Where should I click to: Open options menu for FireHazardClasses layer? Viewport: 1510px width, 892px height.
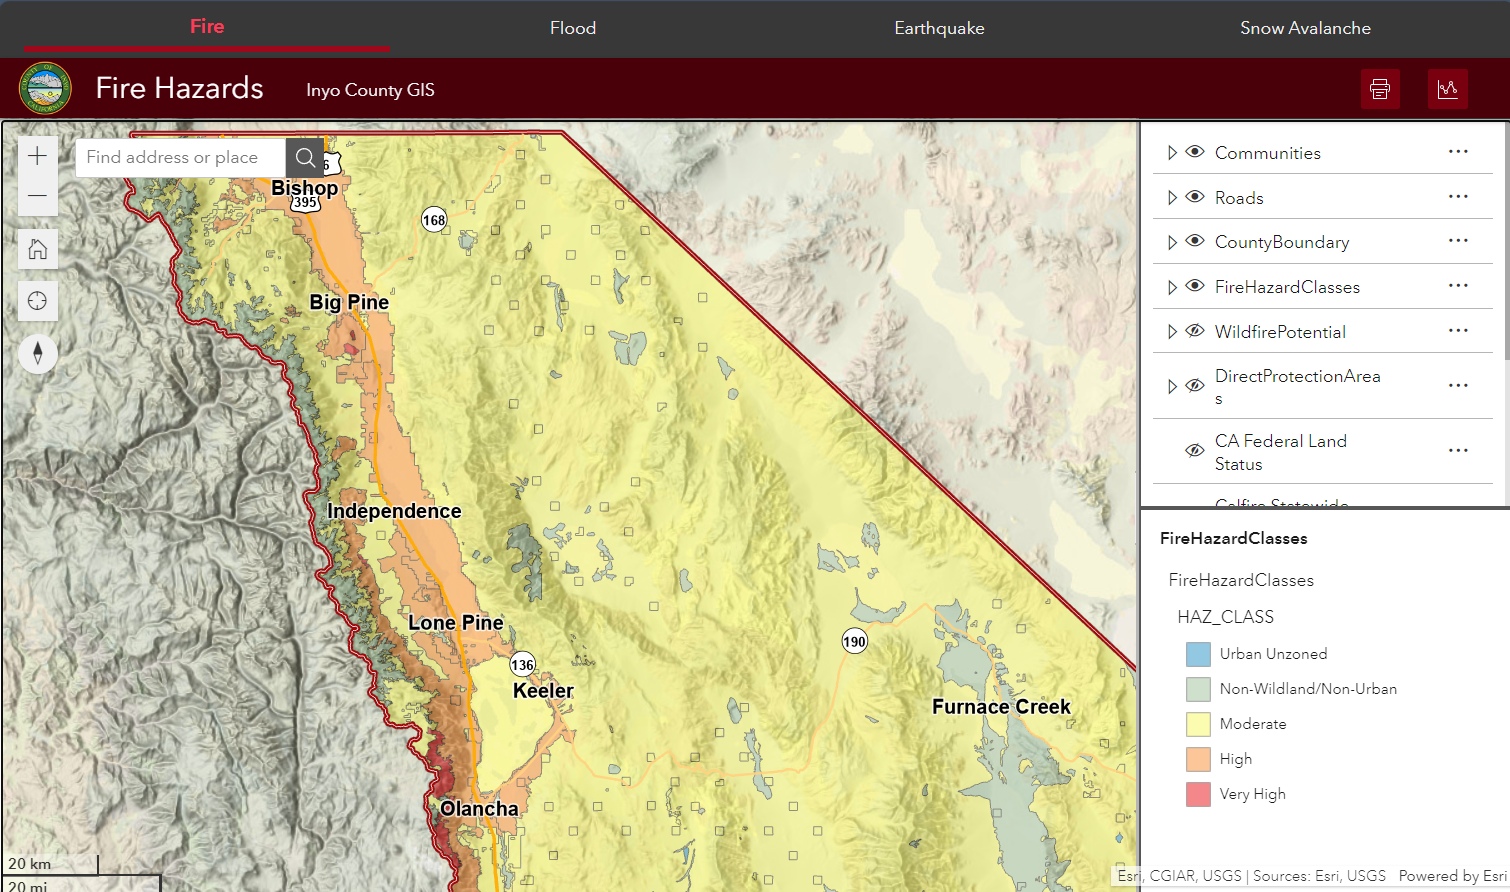pos(1458,286)
